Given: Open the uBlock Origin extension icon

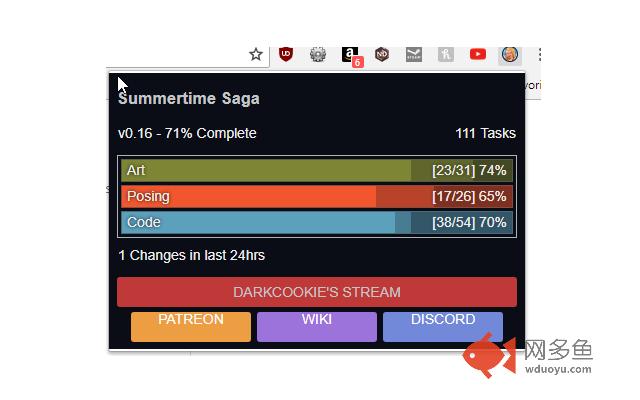Looking at the screenshot, I should [286, 54].
